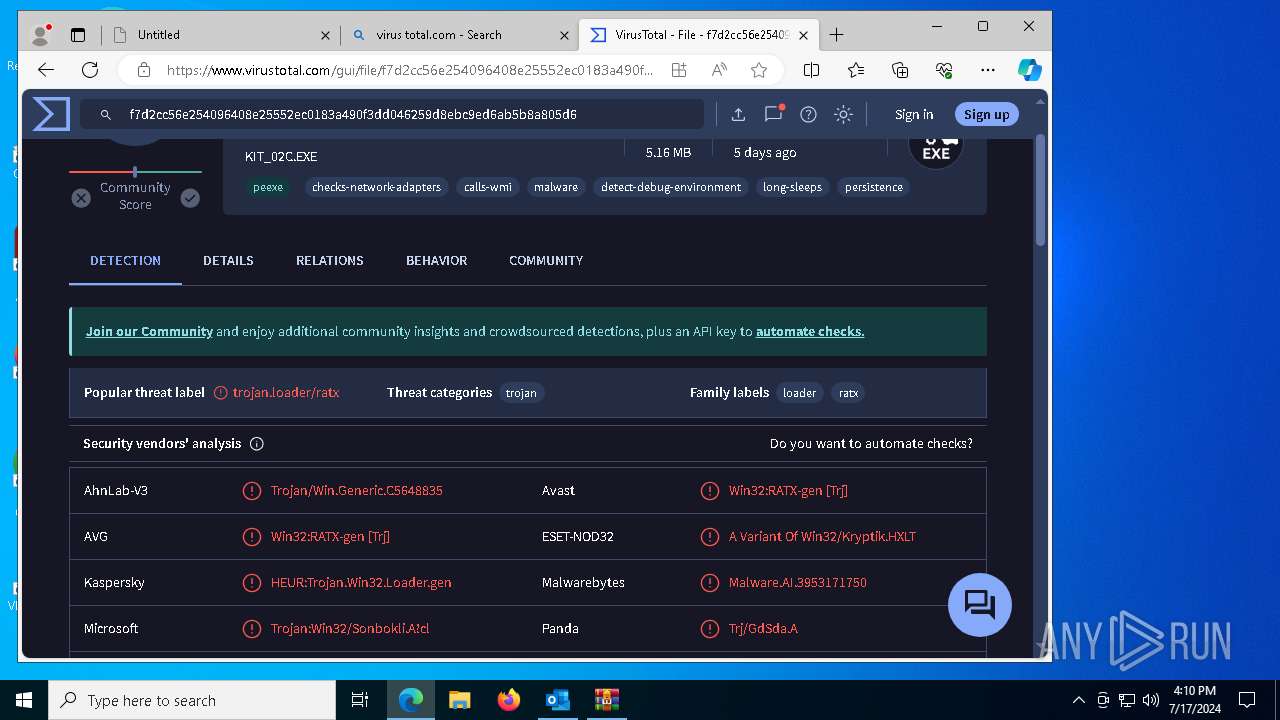Open the DETAILS tab
Screen dimensions: 1280x720
(x=228, y=260)
